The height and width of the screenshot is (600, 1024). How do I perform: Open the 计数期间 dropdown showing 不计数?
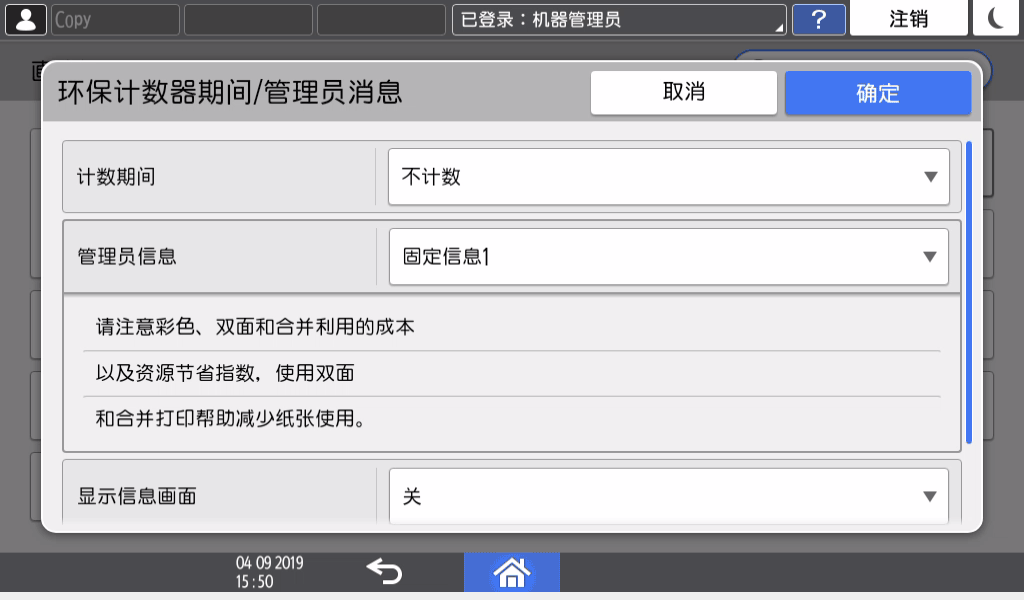click(668, 177)
